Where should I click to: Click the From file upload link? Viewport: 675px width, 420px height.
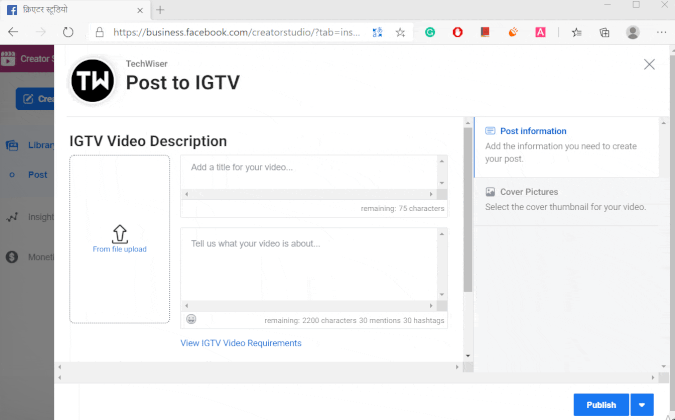[x=120, y=249]
